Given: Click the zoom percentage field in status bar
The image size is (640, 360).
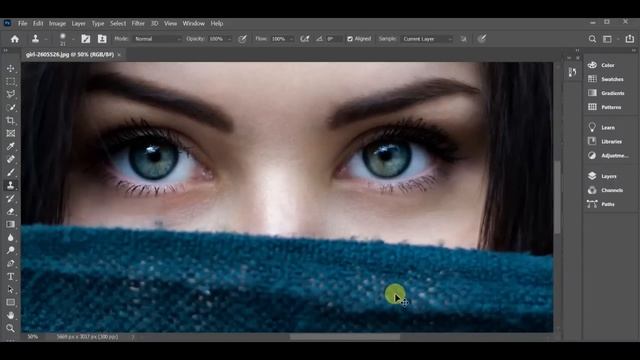Looking at the screenshot, I should pos(33,337).
